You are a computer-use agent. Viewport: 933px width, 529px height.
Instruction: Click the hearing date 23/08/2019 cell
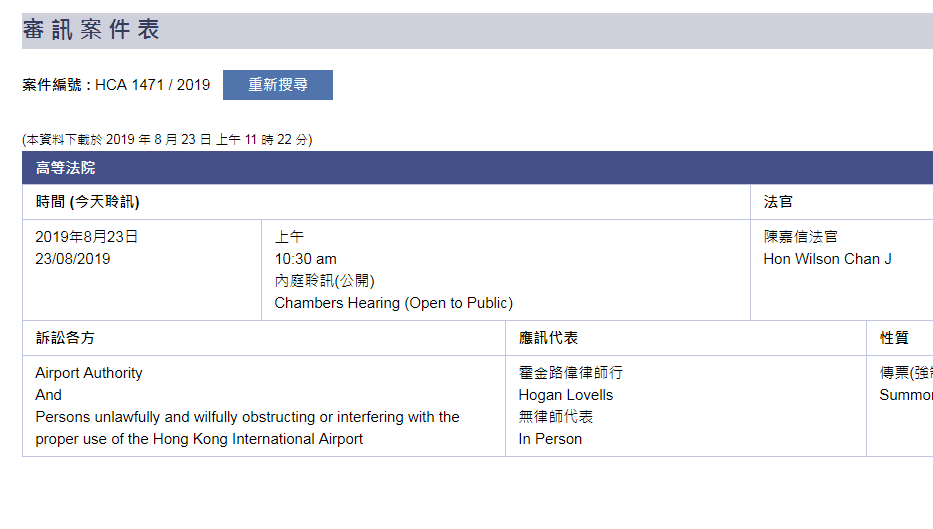(x=73, y=259)
